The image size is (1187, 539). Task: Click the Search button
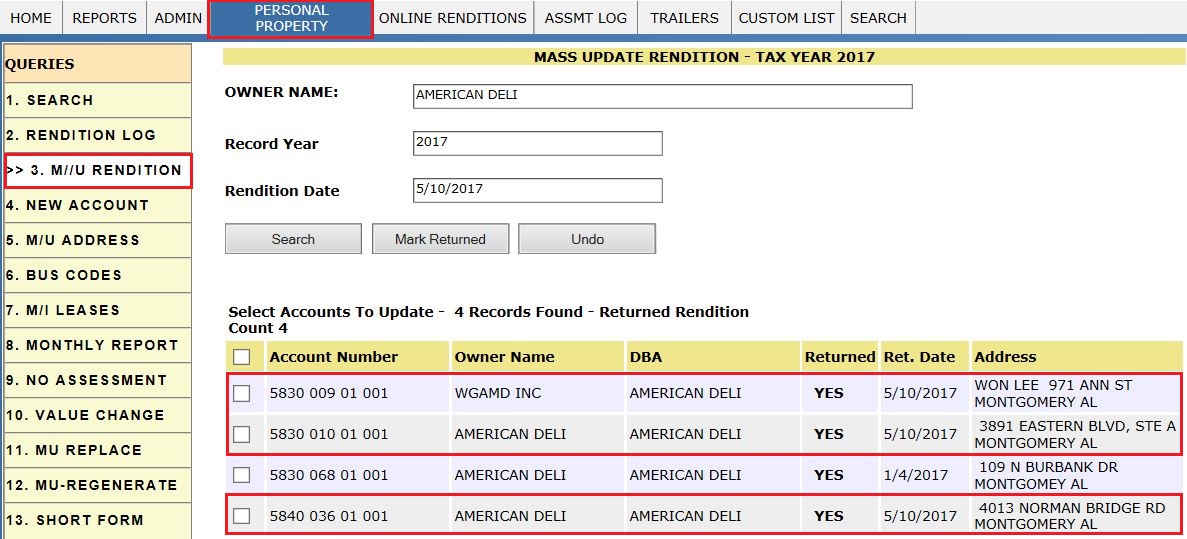click(x=293, y=238)
